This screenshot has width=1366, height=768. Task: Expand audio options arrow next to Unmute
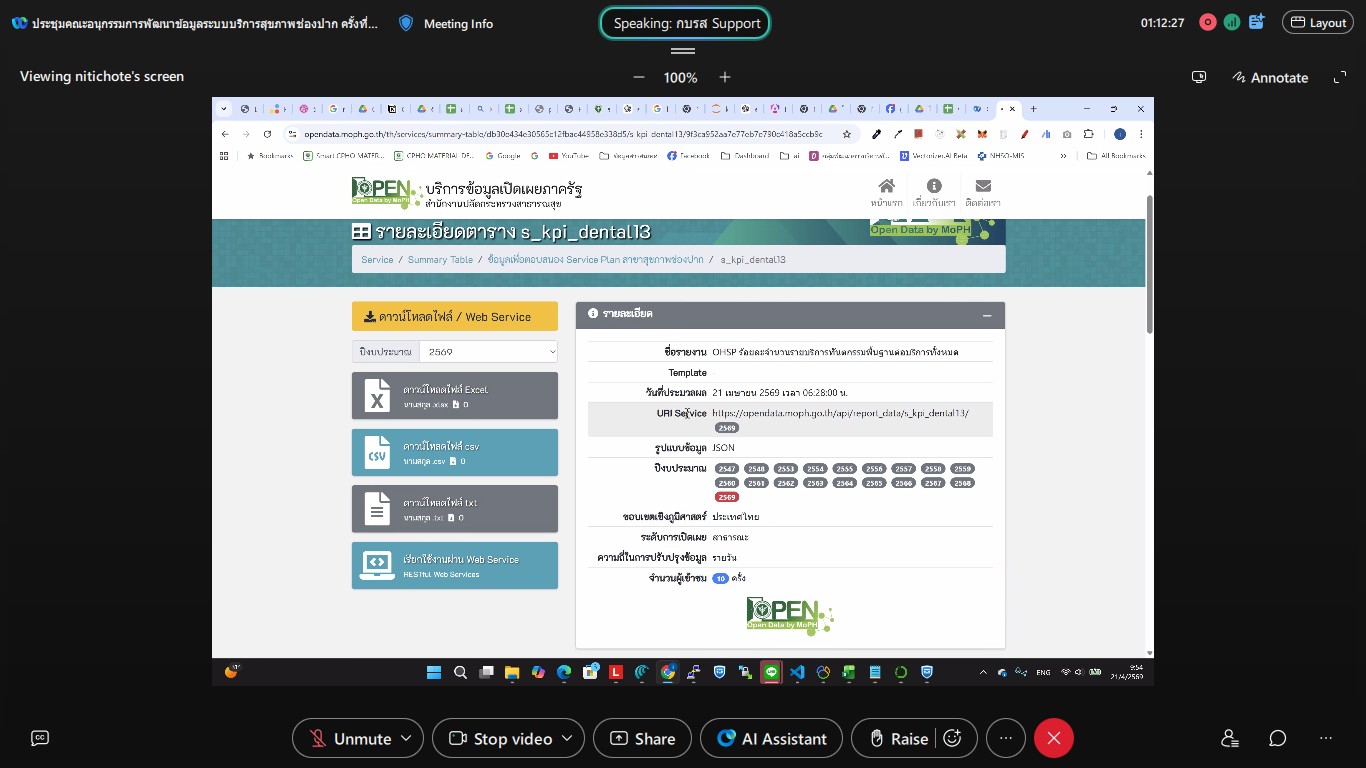click(406, 738)
